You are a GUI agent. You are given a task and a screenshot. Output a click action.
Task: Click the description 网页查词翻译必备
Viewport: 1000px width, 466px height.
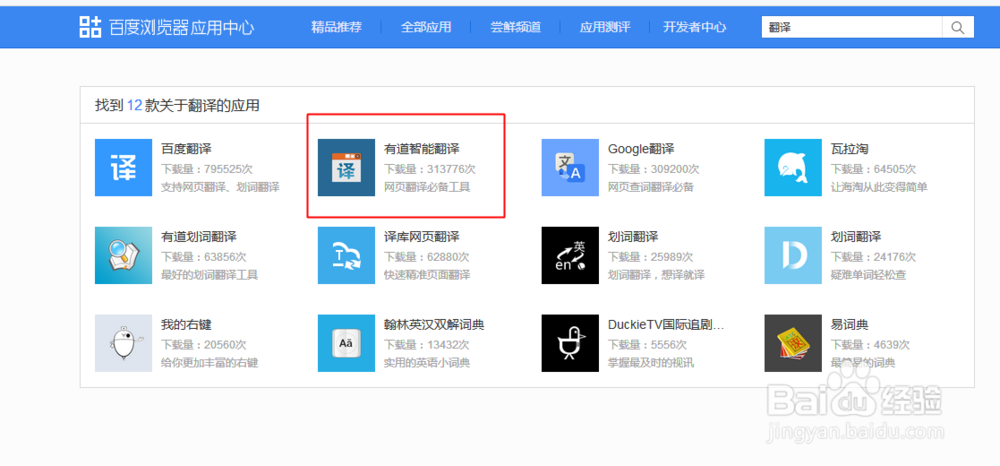(x=651, y=187)
